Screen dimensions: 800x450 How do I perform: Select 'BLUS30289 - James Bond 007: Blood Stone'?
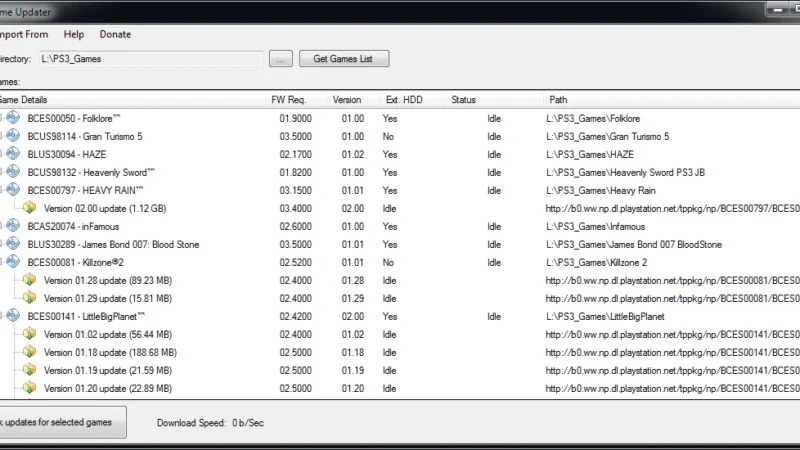pos(113,244)
